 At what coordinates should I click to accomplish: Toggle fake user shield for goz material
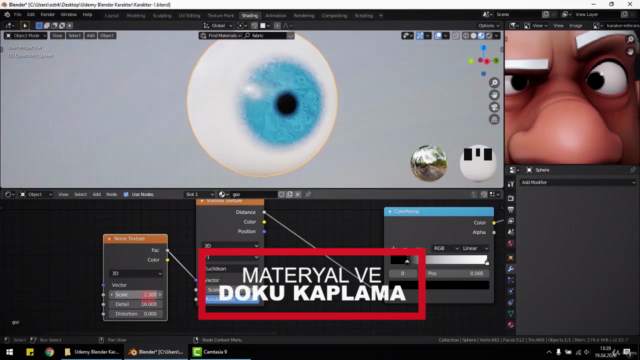click(x=282, y=194)
